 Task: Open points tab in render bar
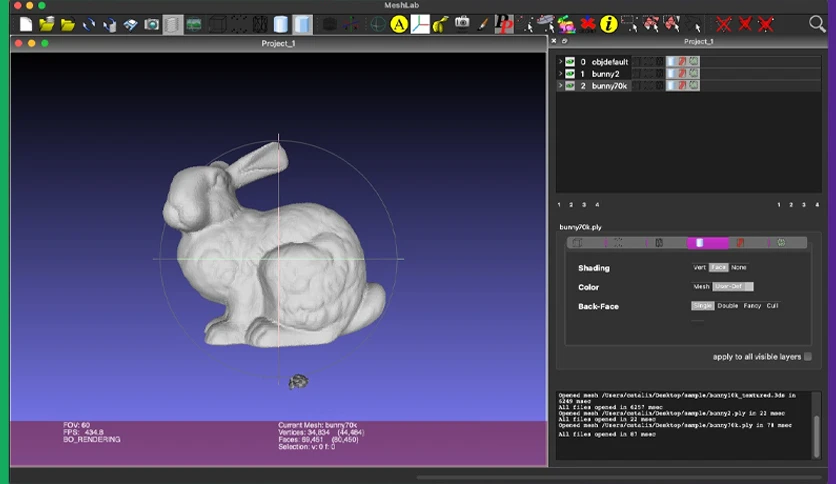(618, 243)
